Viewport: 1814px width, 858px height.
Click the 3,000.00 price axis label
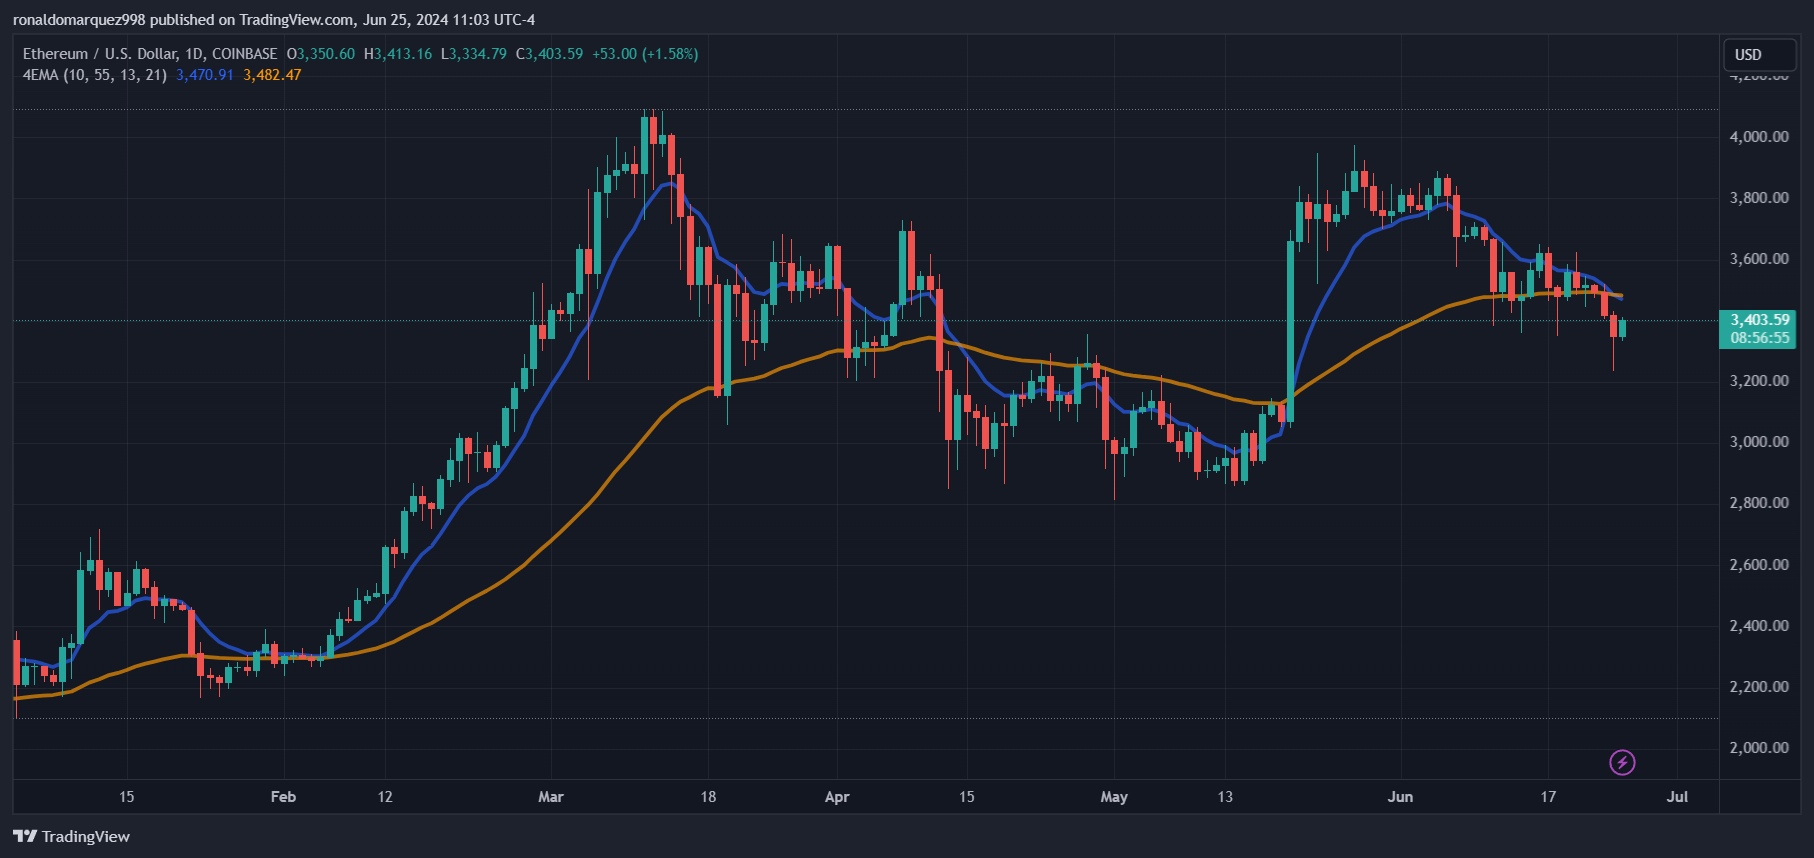click(x=1759, y=442)
